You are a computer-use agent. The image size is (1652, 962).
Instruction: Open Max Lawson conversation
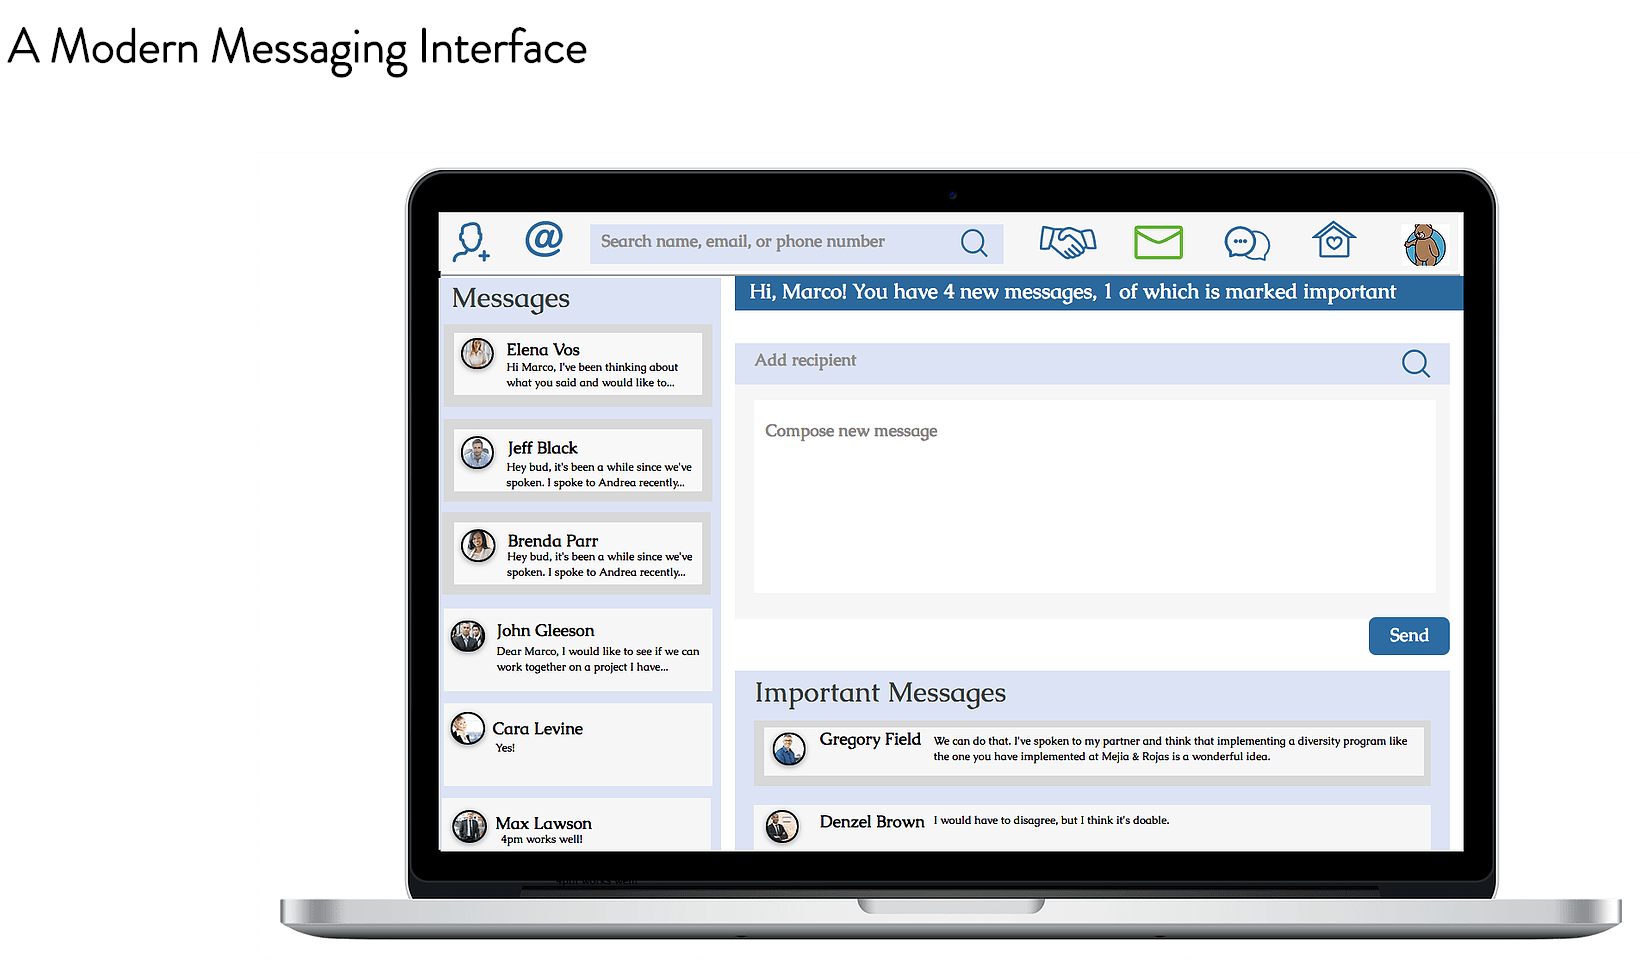click(578, 825)
